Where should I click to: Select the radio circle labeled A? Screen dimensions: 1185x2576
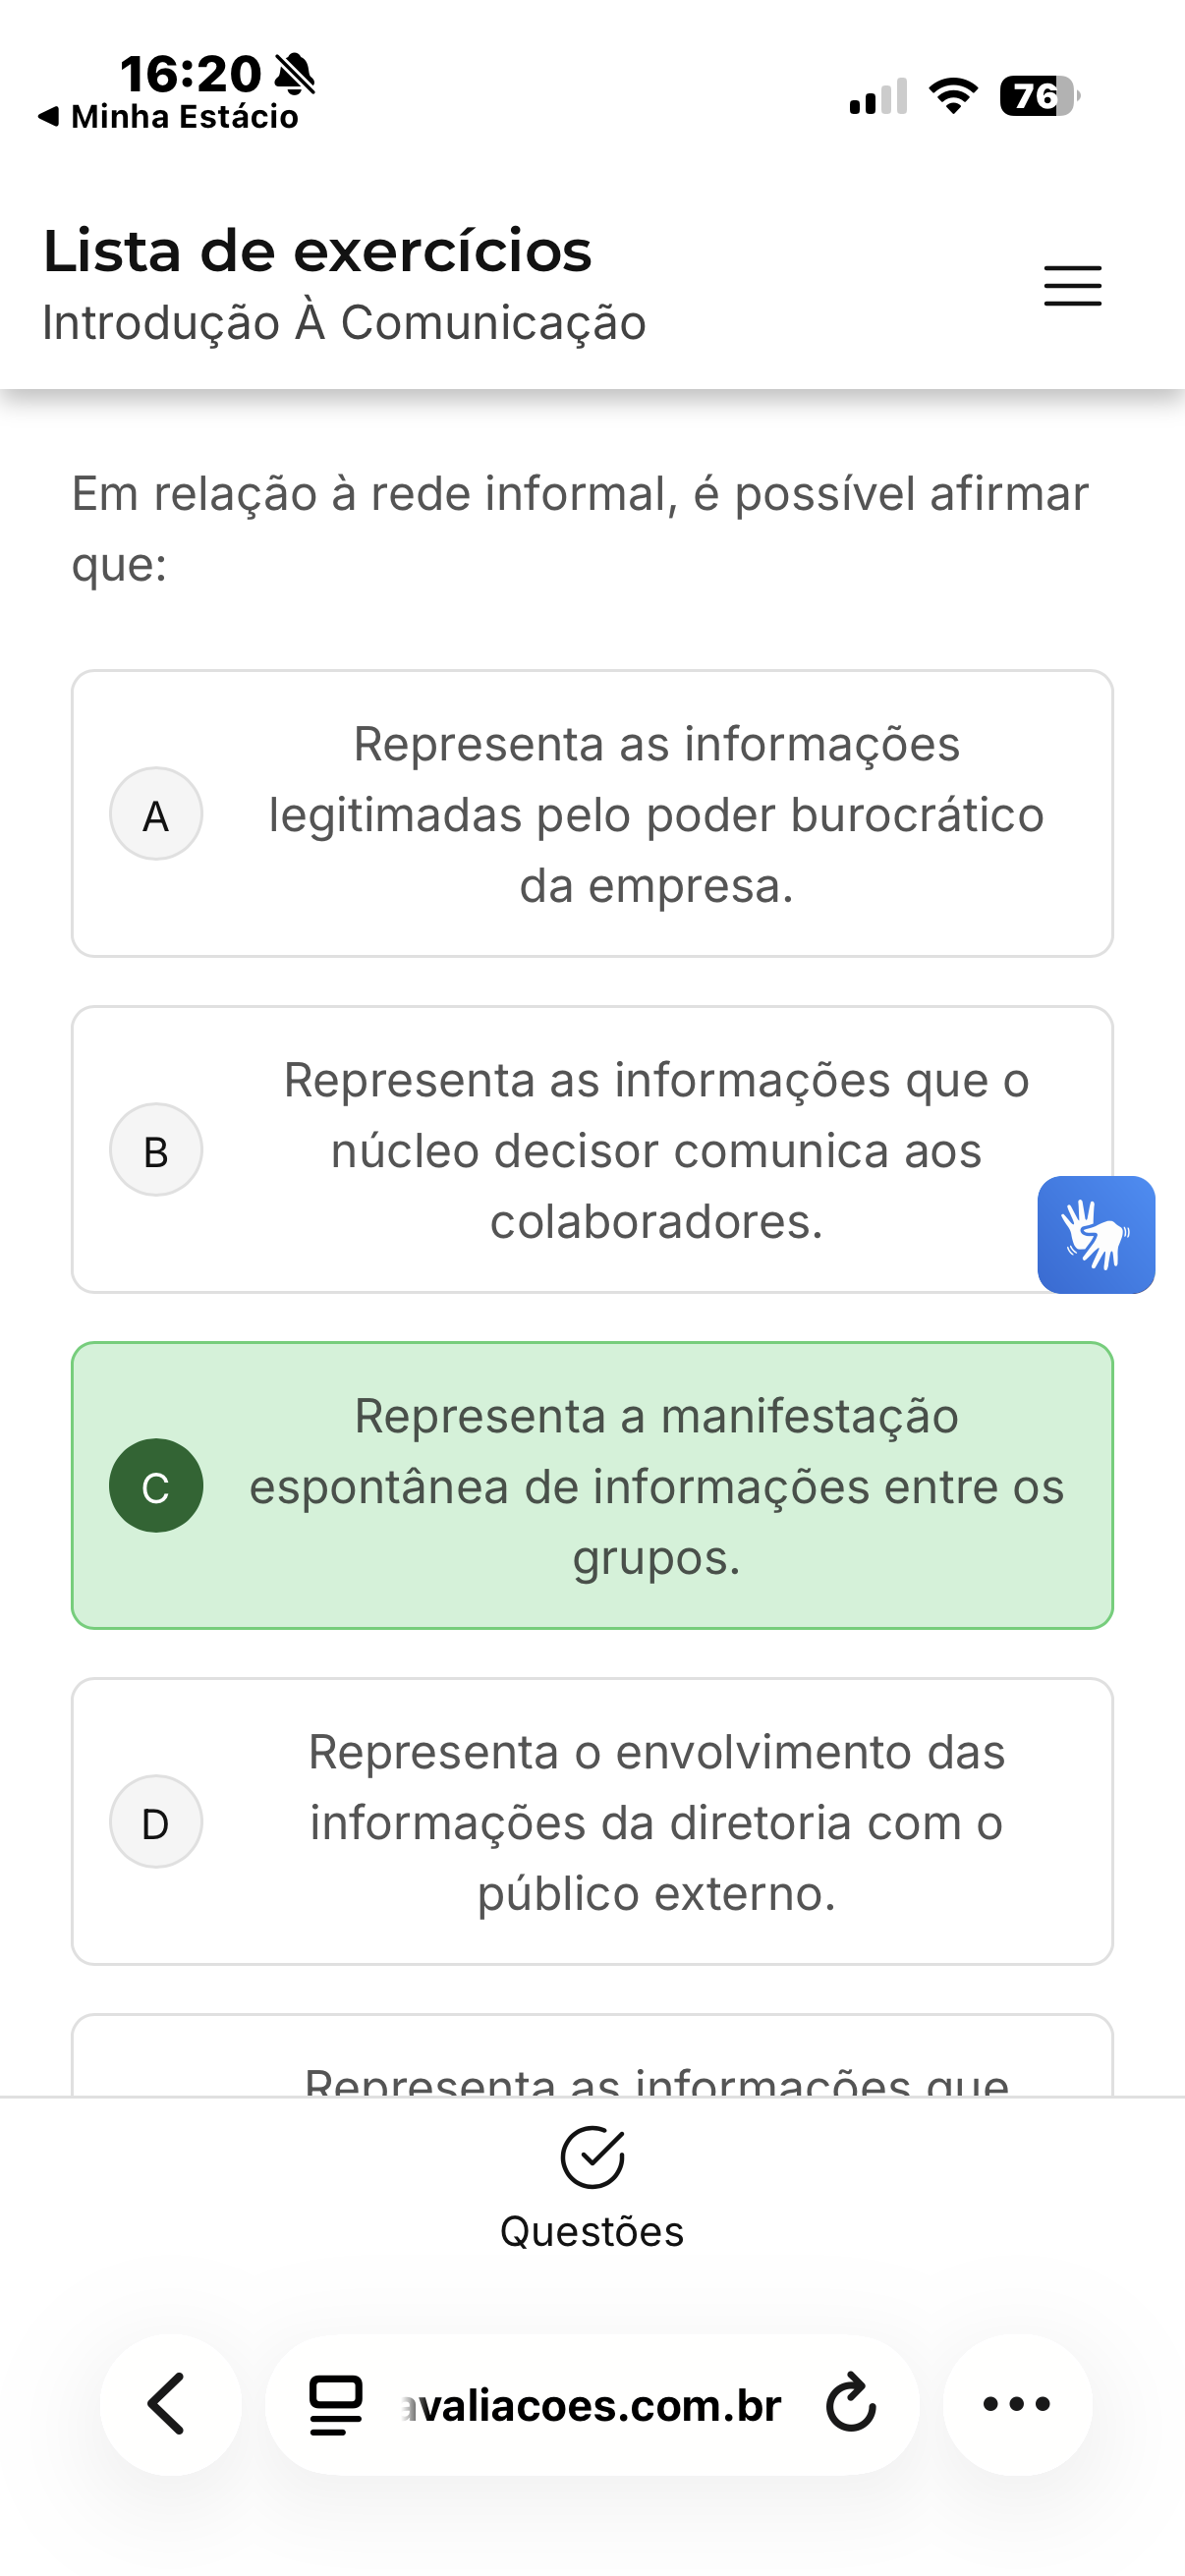156,814
